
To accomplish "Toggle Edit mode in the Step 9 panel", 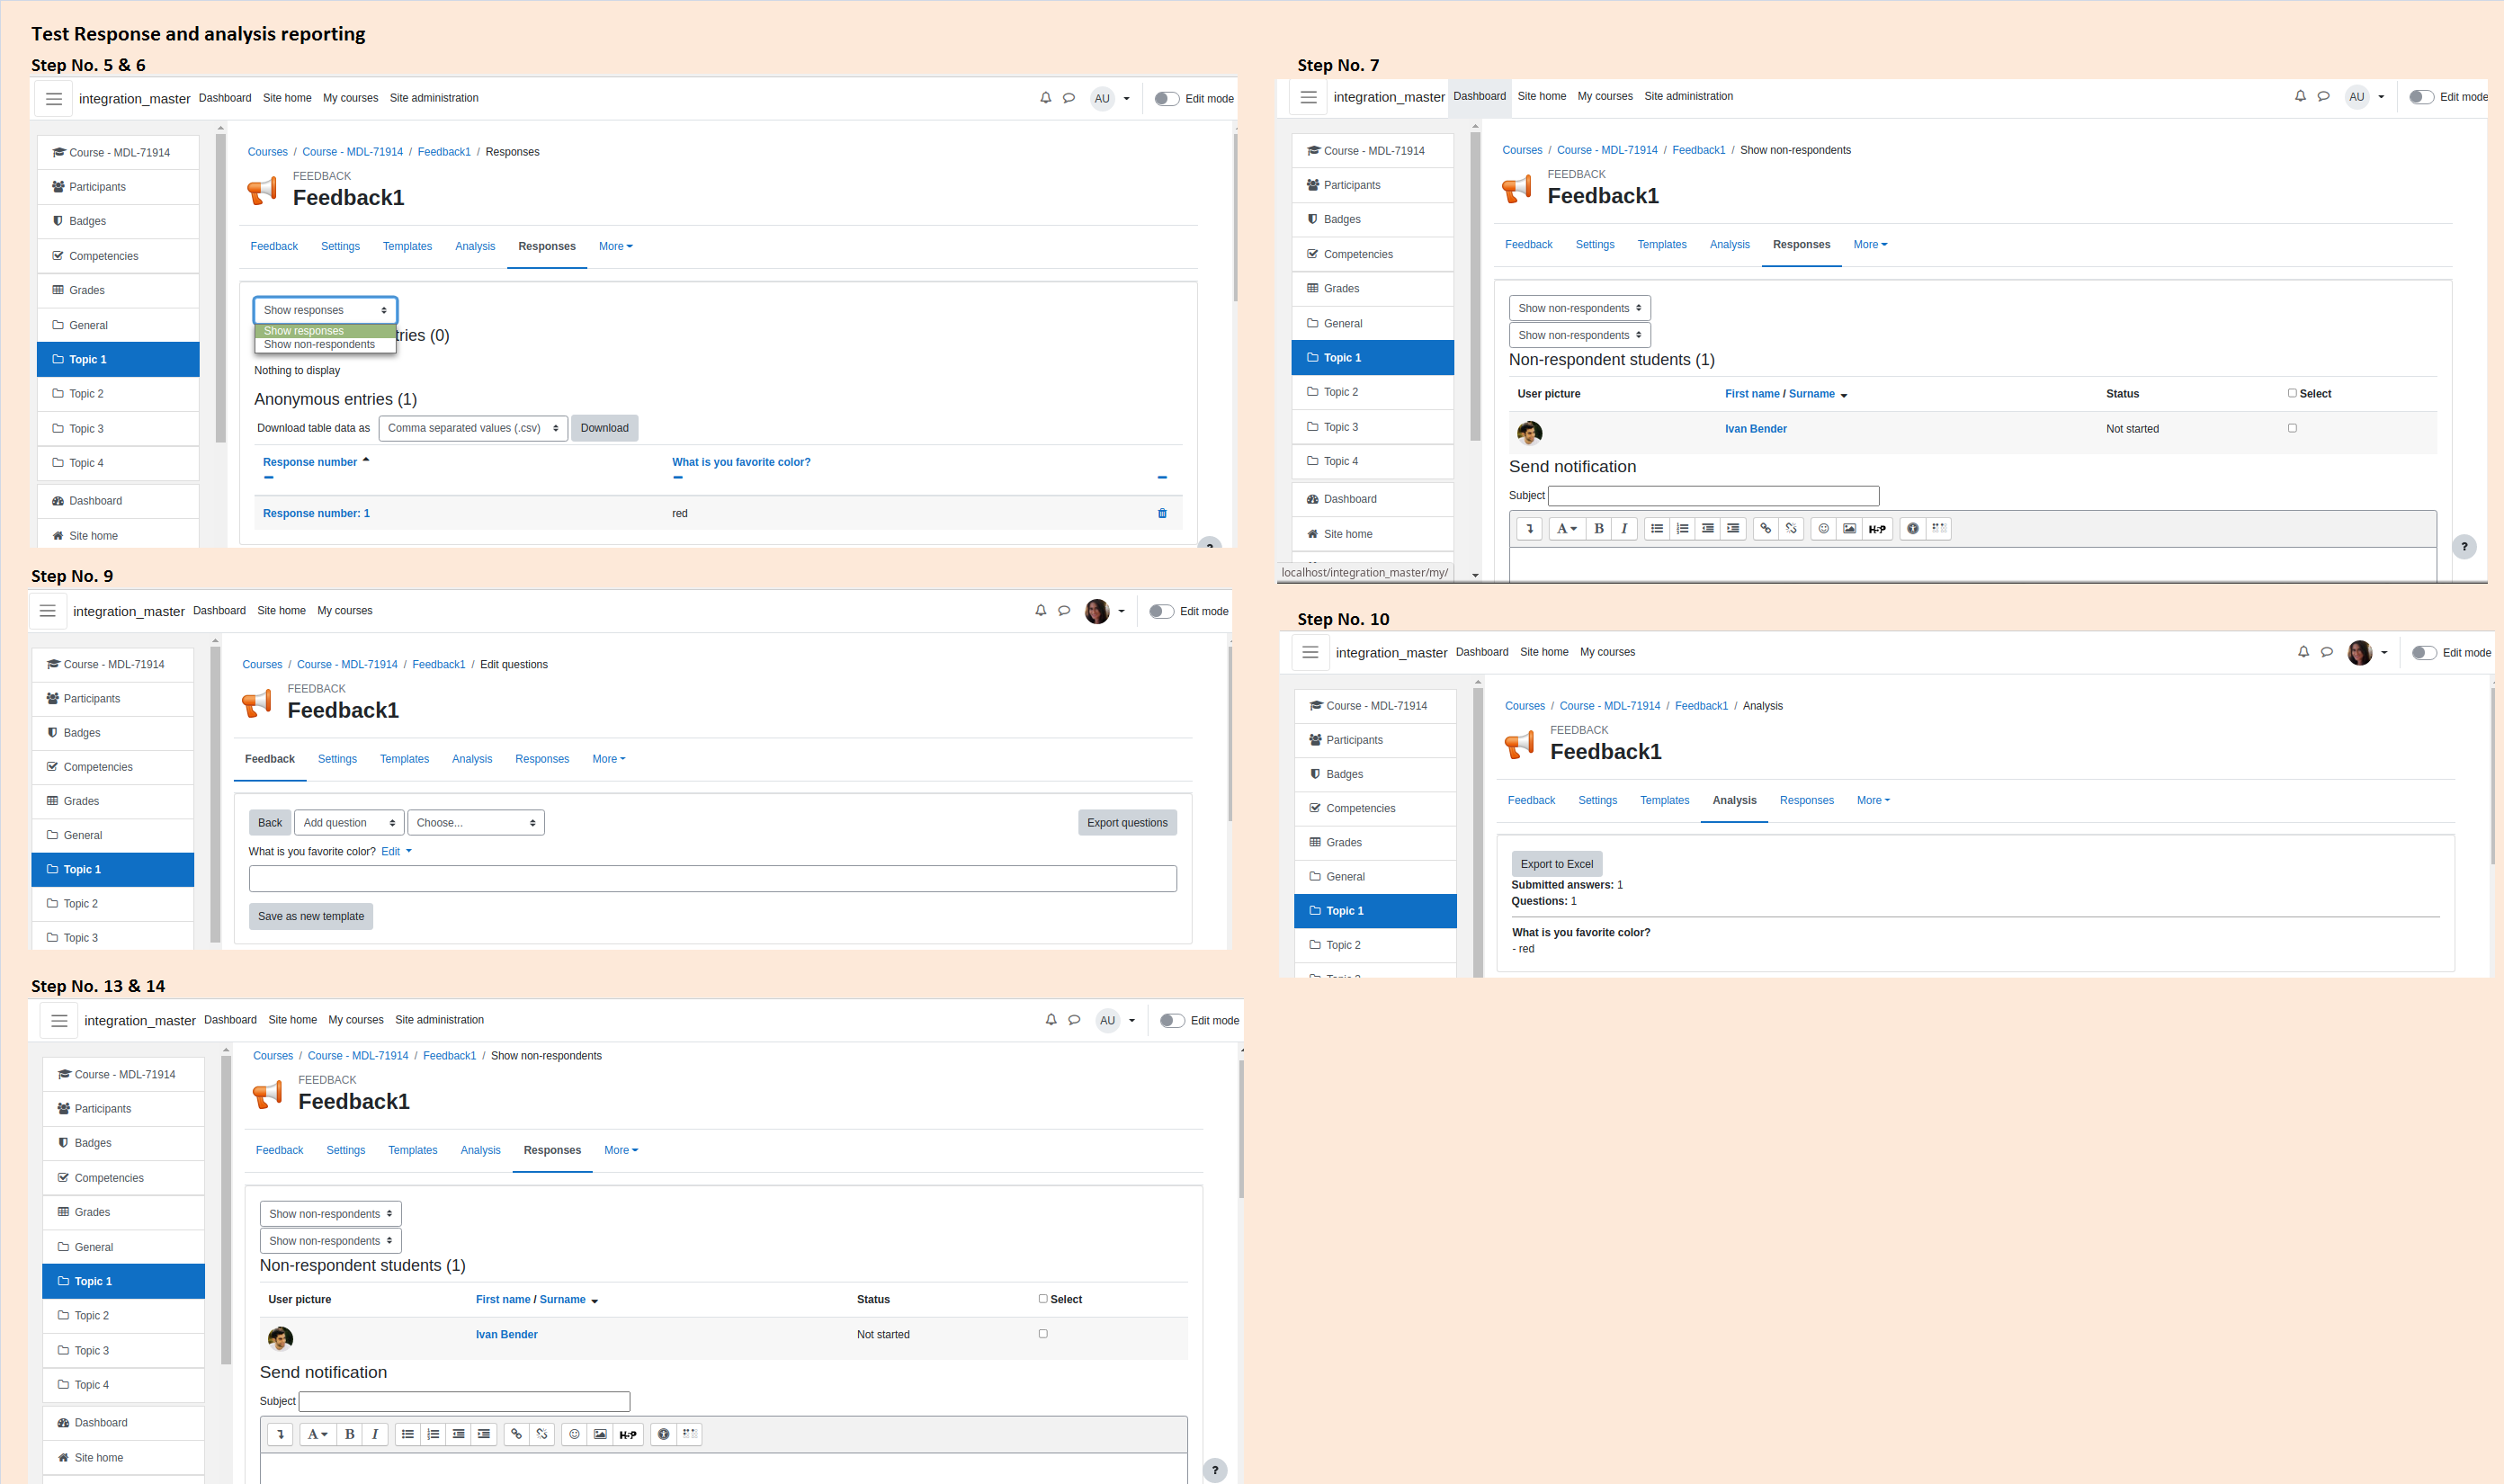I will click(1162, 611).
